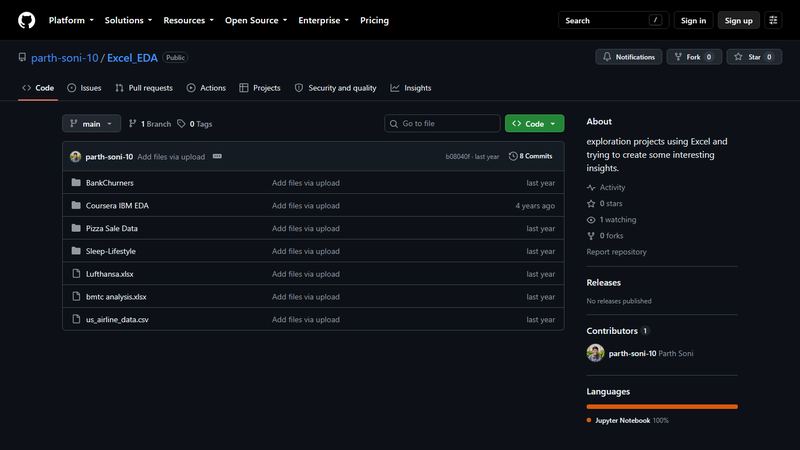View the 0 stars link
The height and width of the screenshot is (450, 800).
[605, 203]
